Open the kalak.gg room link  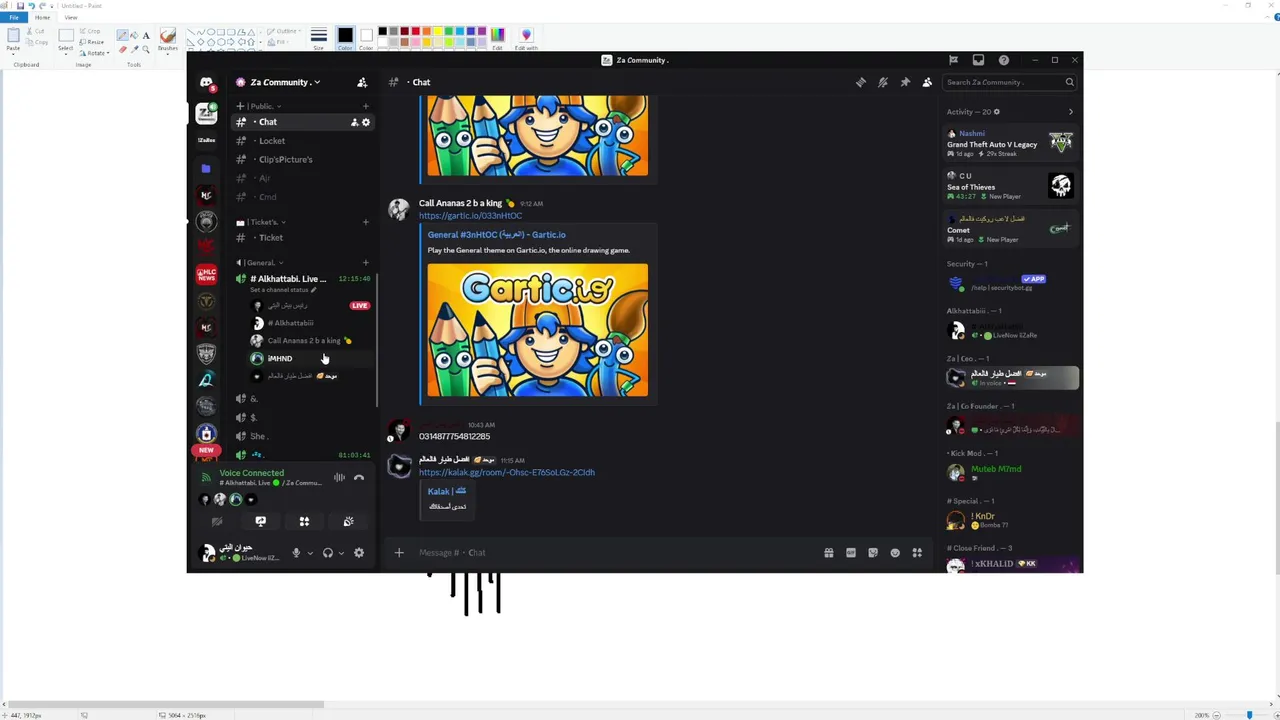click(x=507, y=472)
